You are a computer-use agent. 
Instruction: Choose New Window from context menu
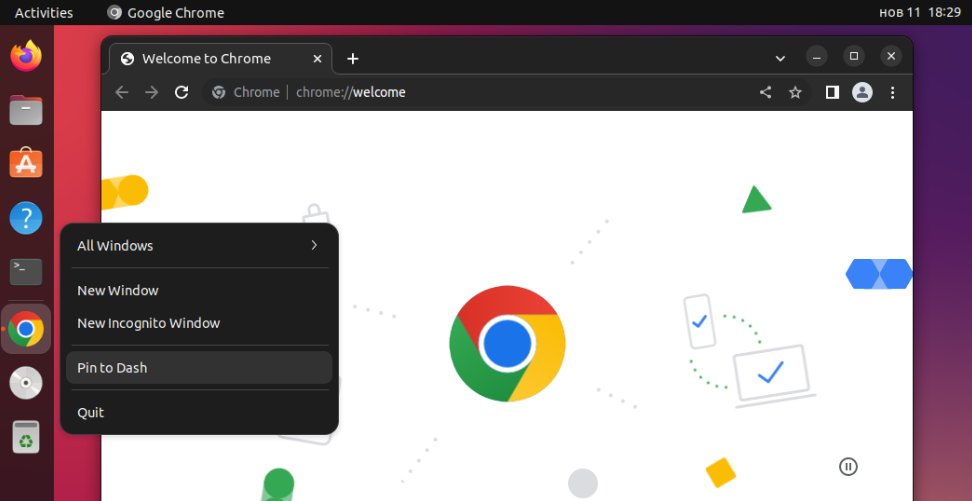click(199, 290)
